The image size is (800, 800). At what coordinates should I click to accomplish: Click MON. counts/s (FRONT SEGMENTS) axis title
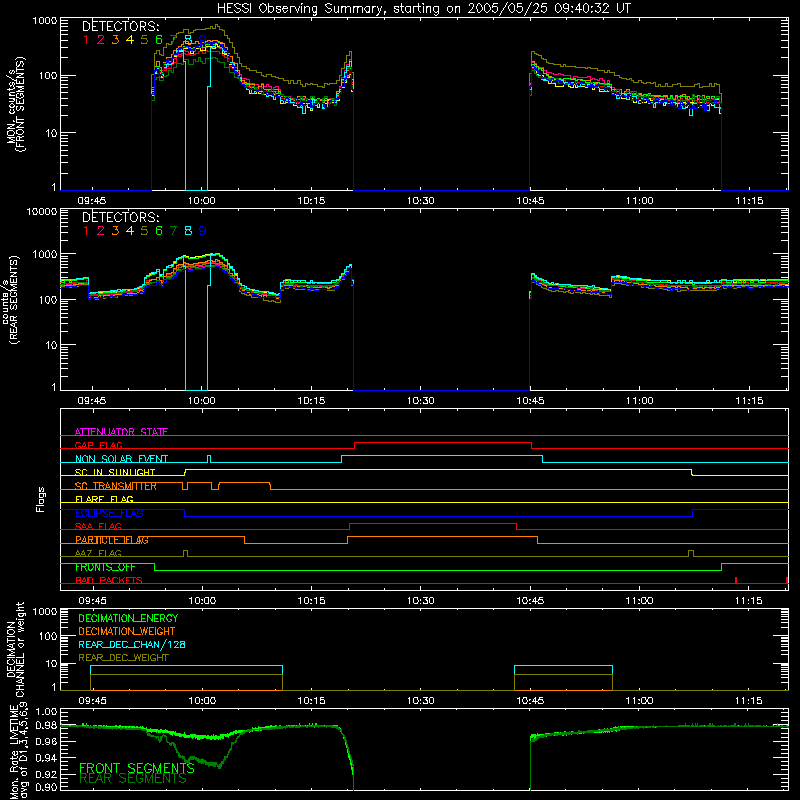tap(15, 105)
